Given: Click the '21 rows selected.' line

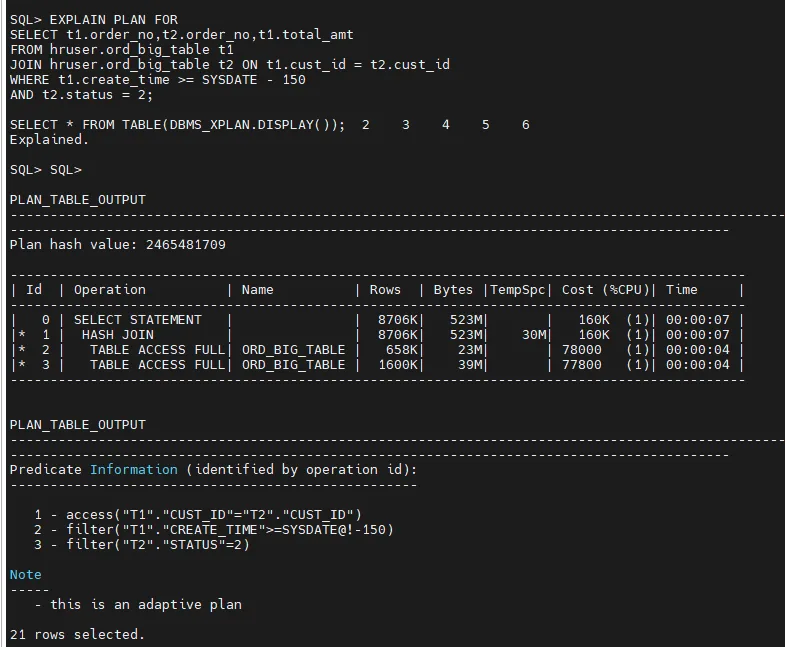Looking at the screenshot, I should click(x=77, y=634).
